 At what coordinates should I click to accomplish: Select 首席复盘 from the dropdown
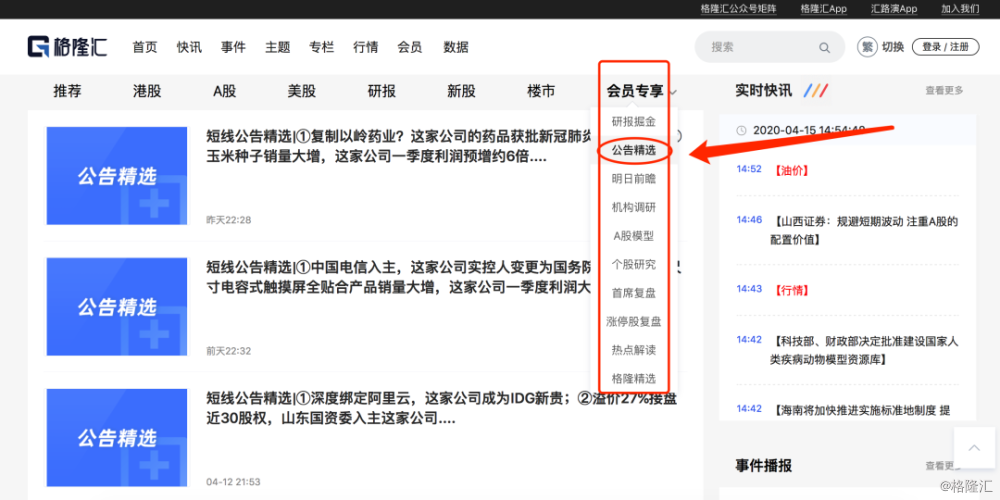pos(633,293)
